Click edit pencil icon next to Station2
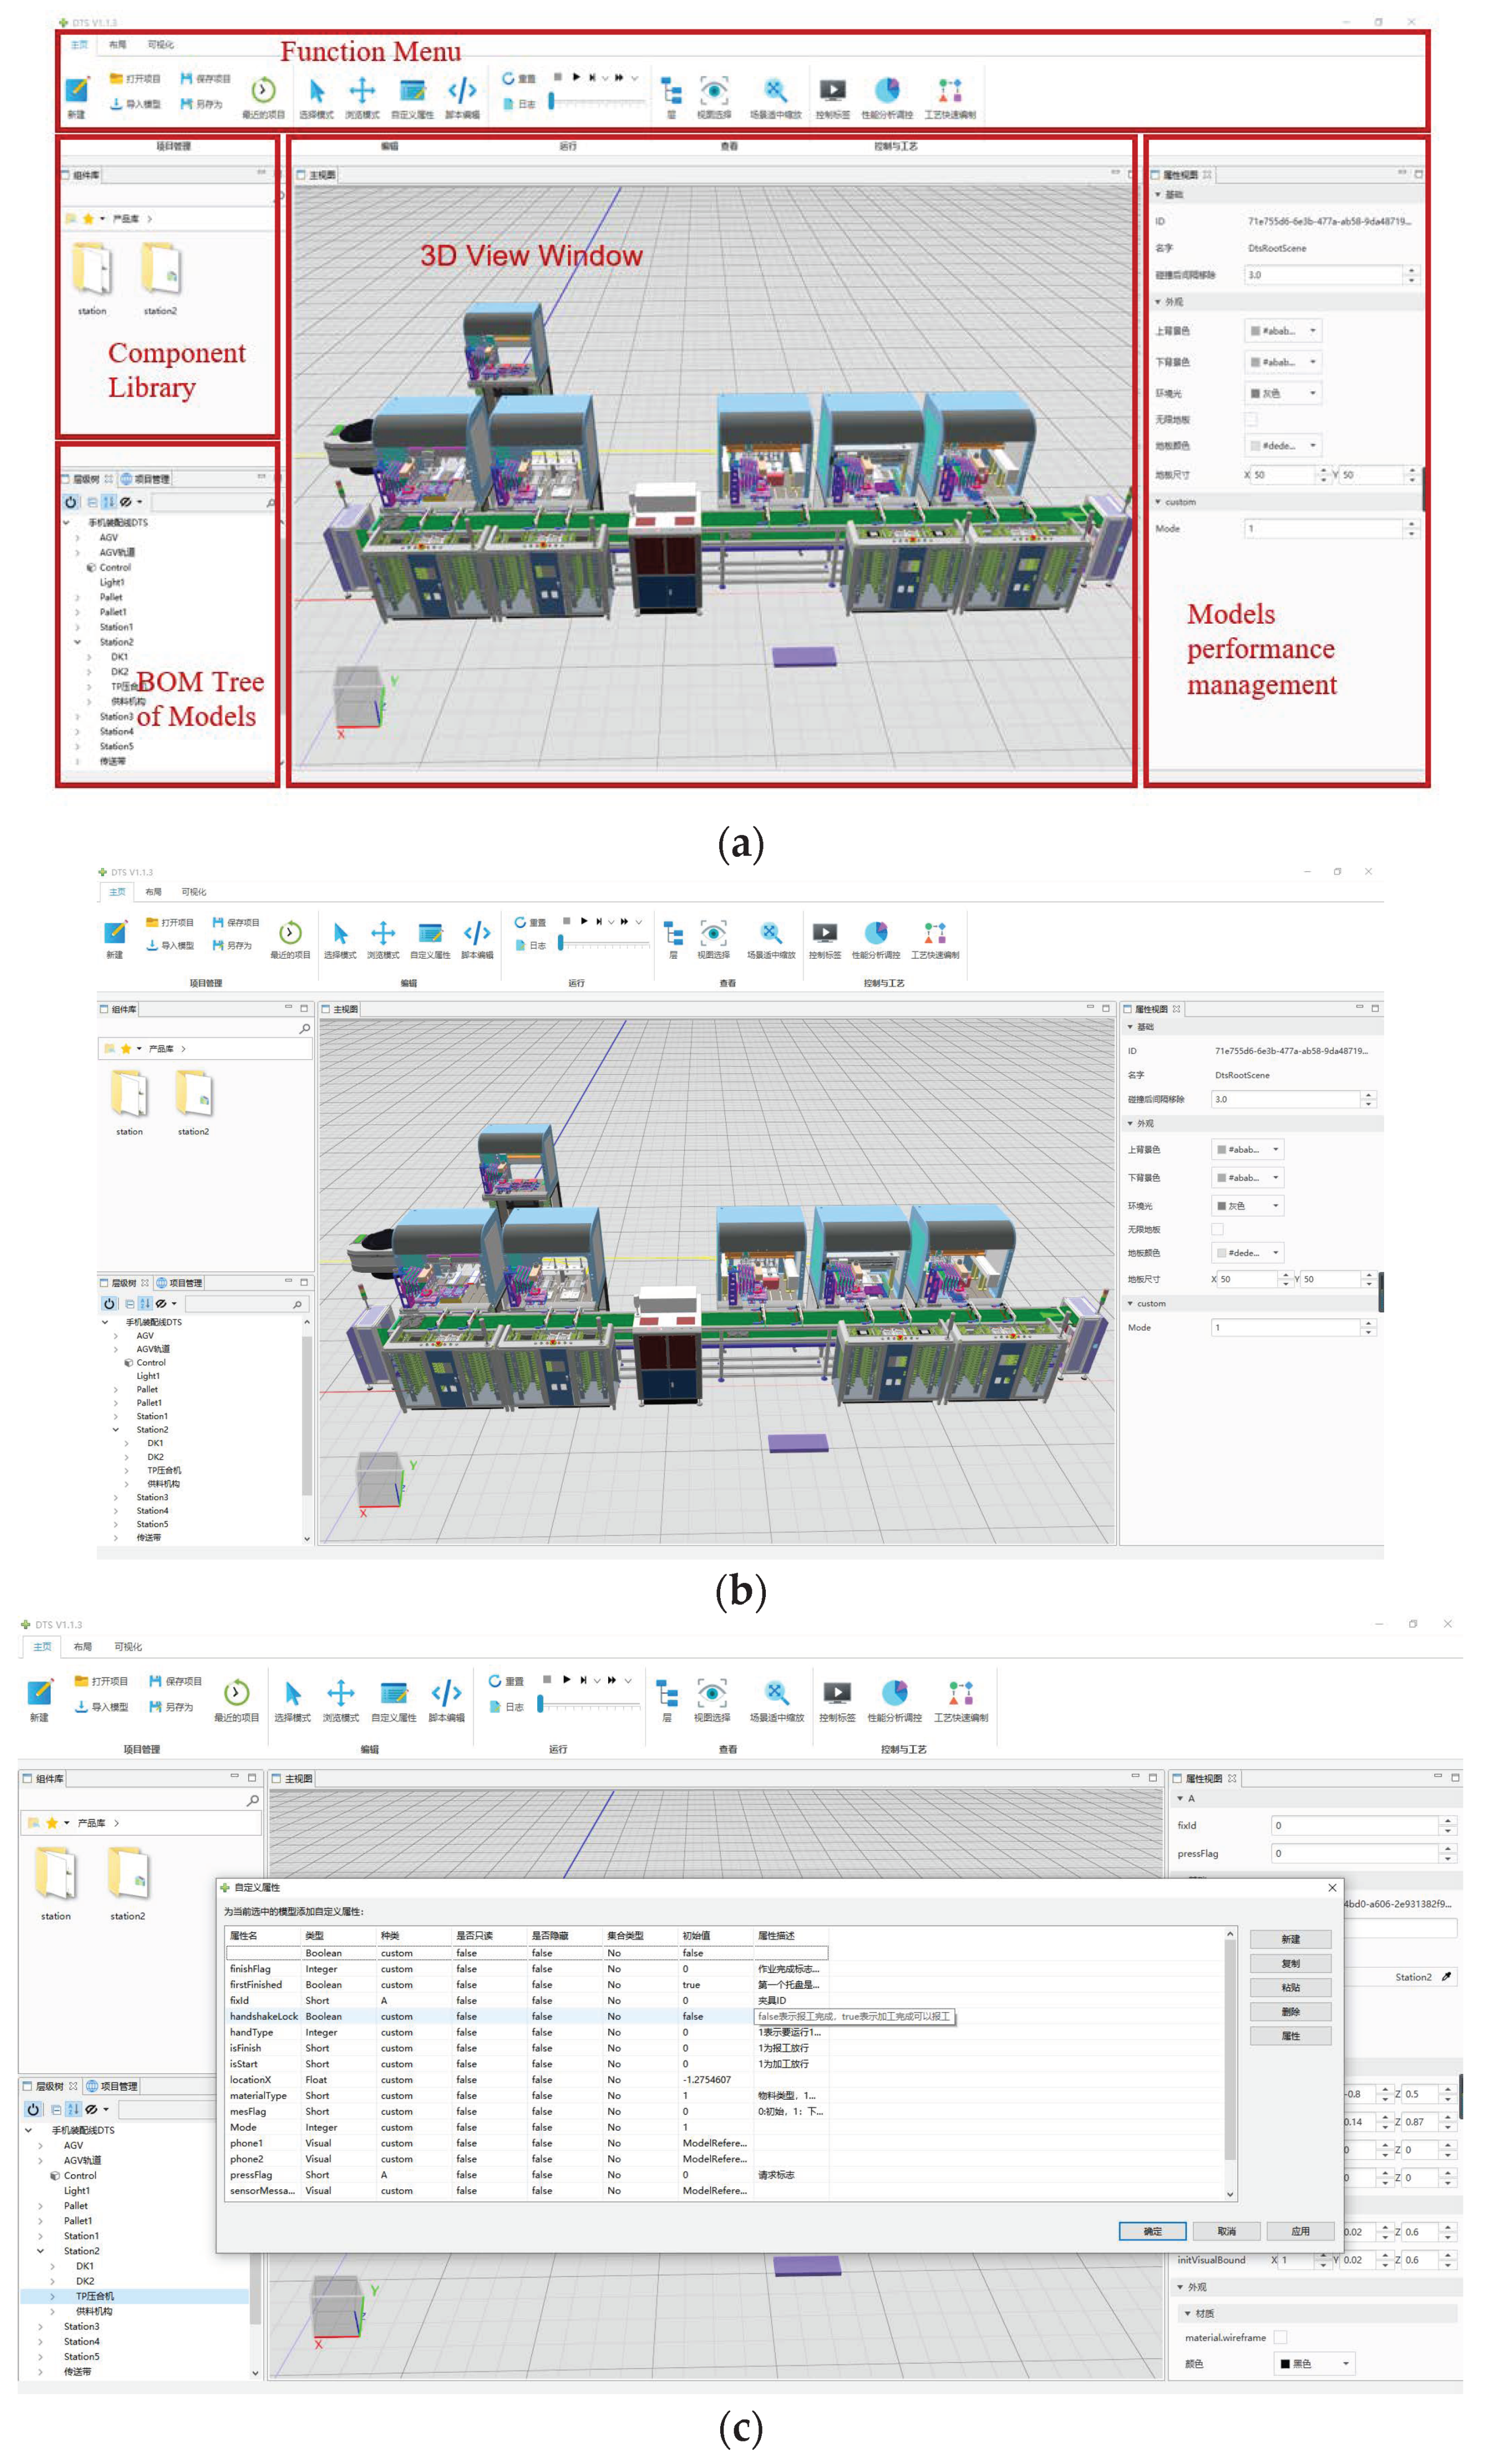1486x2464 pixels. click(x=1446, y=1977)
